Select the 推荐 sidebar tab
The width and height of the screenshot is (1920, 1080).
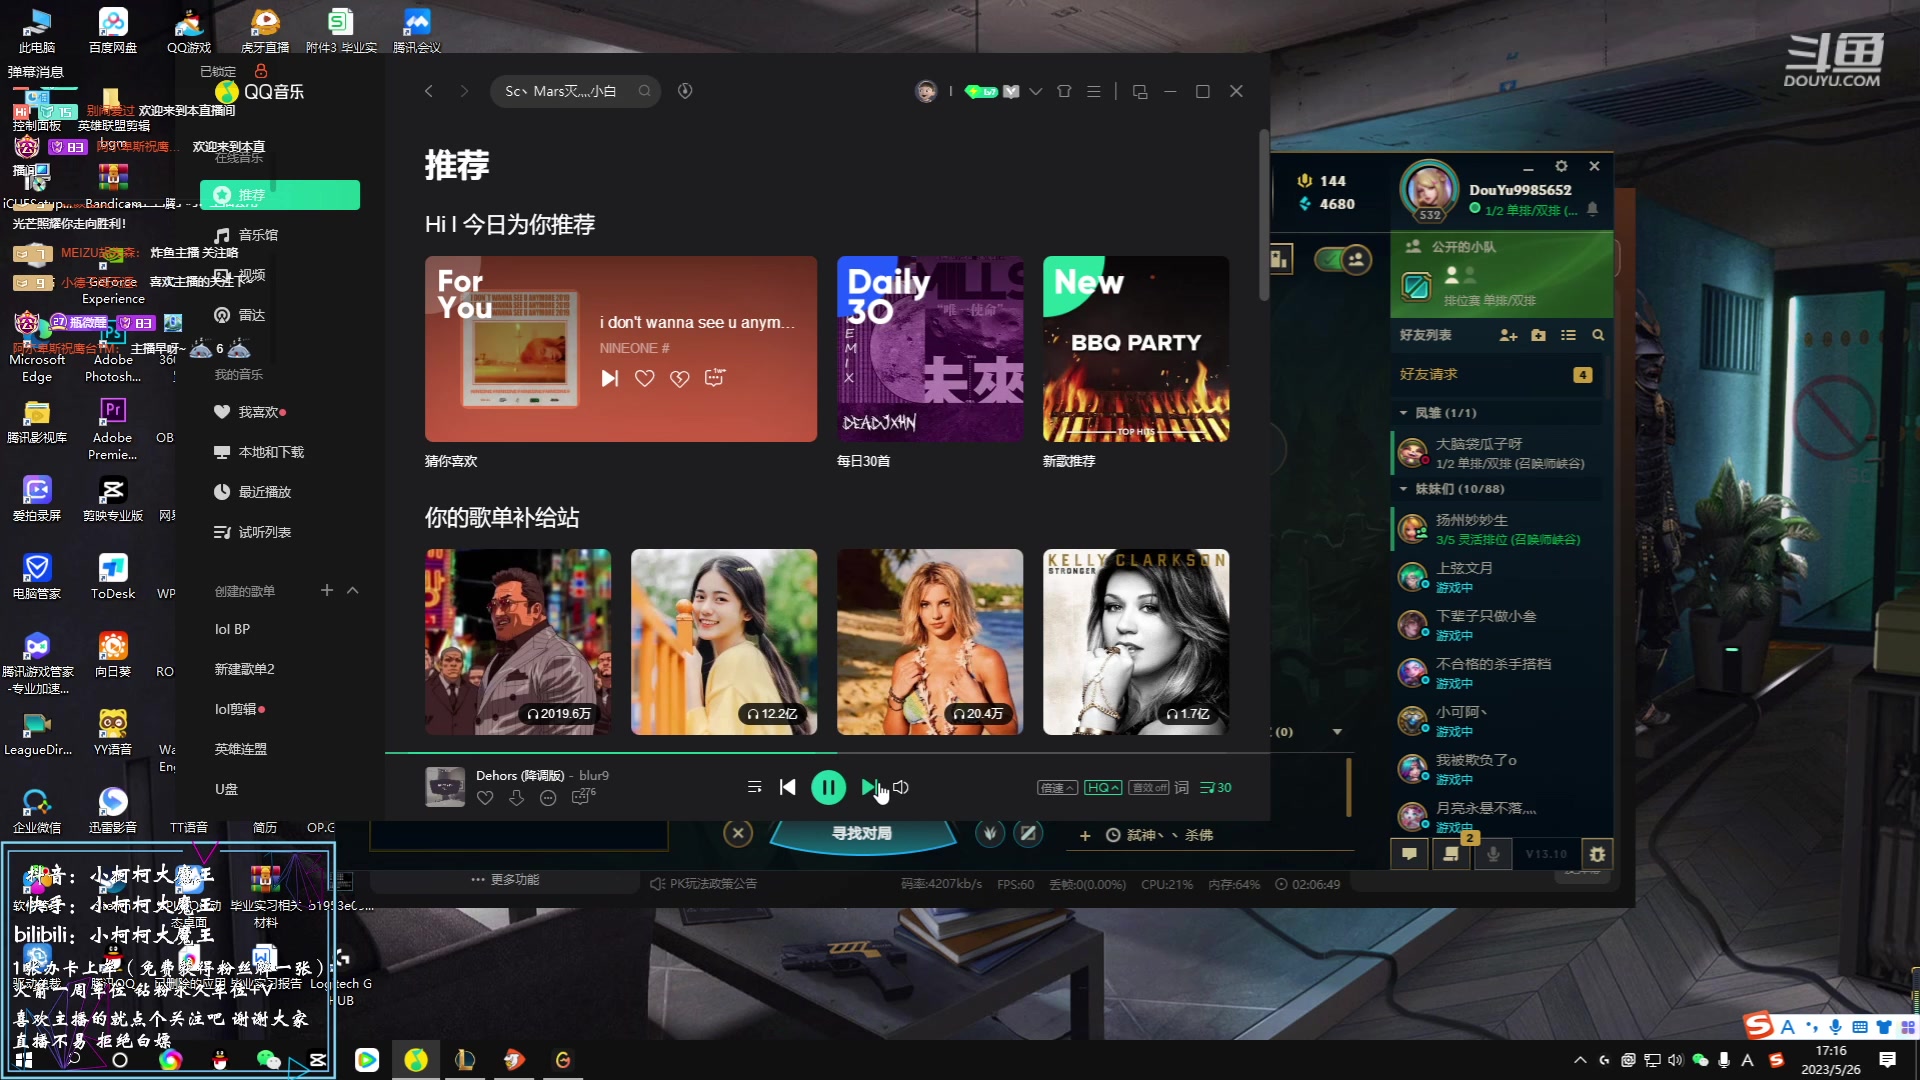tap(280, 195)
